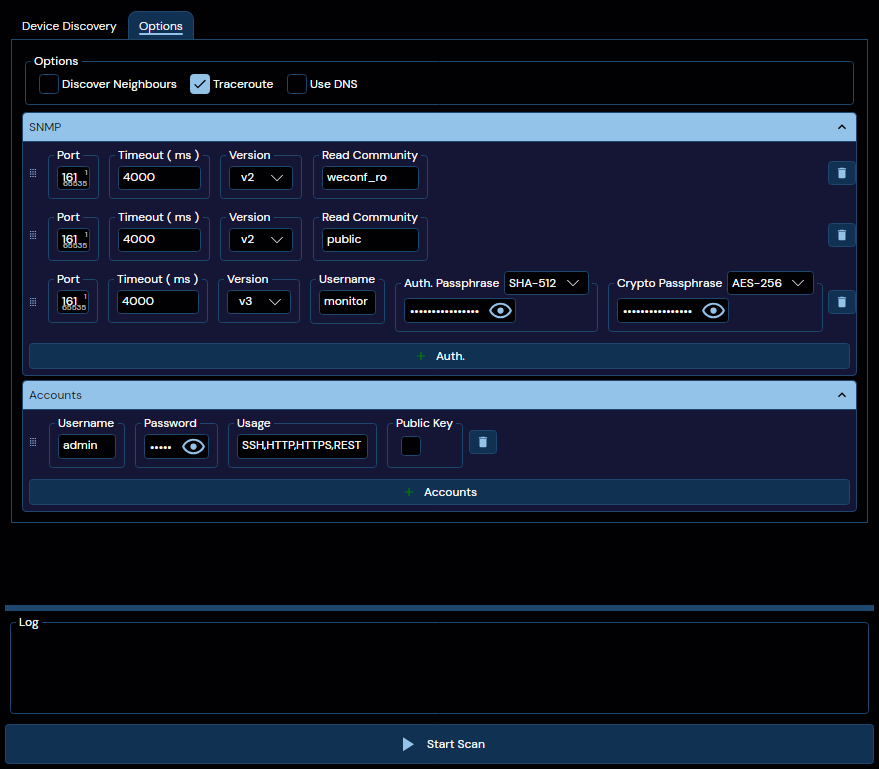Delete the public community SNMP entry

tap(841, 235)
